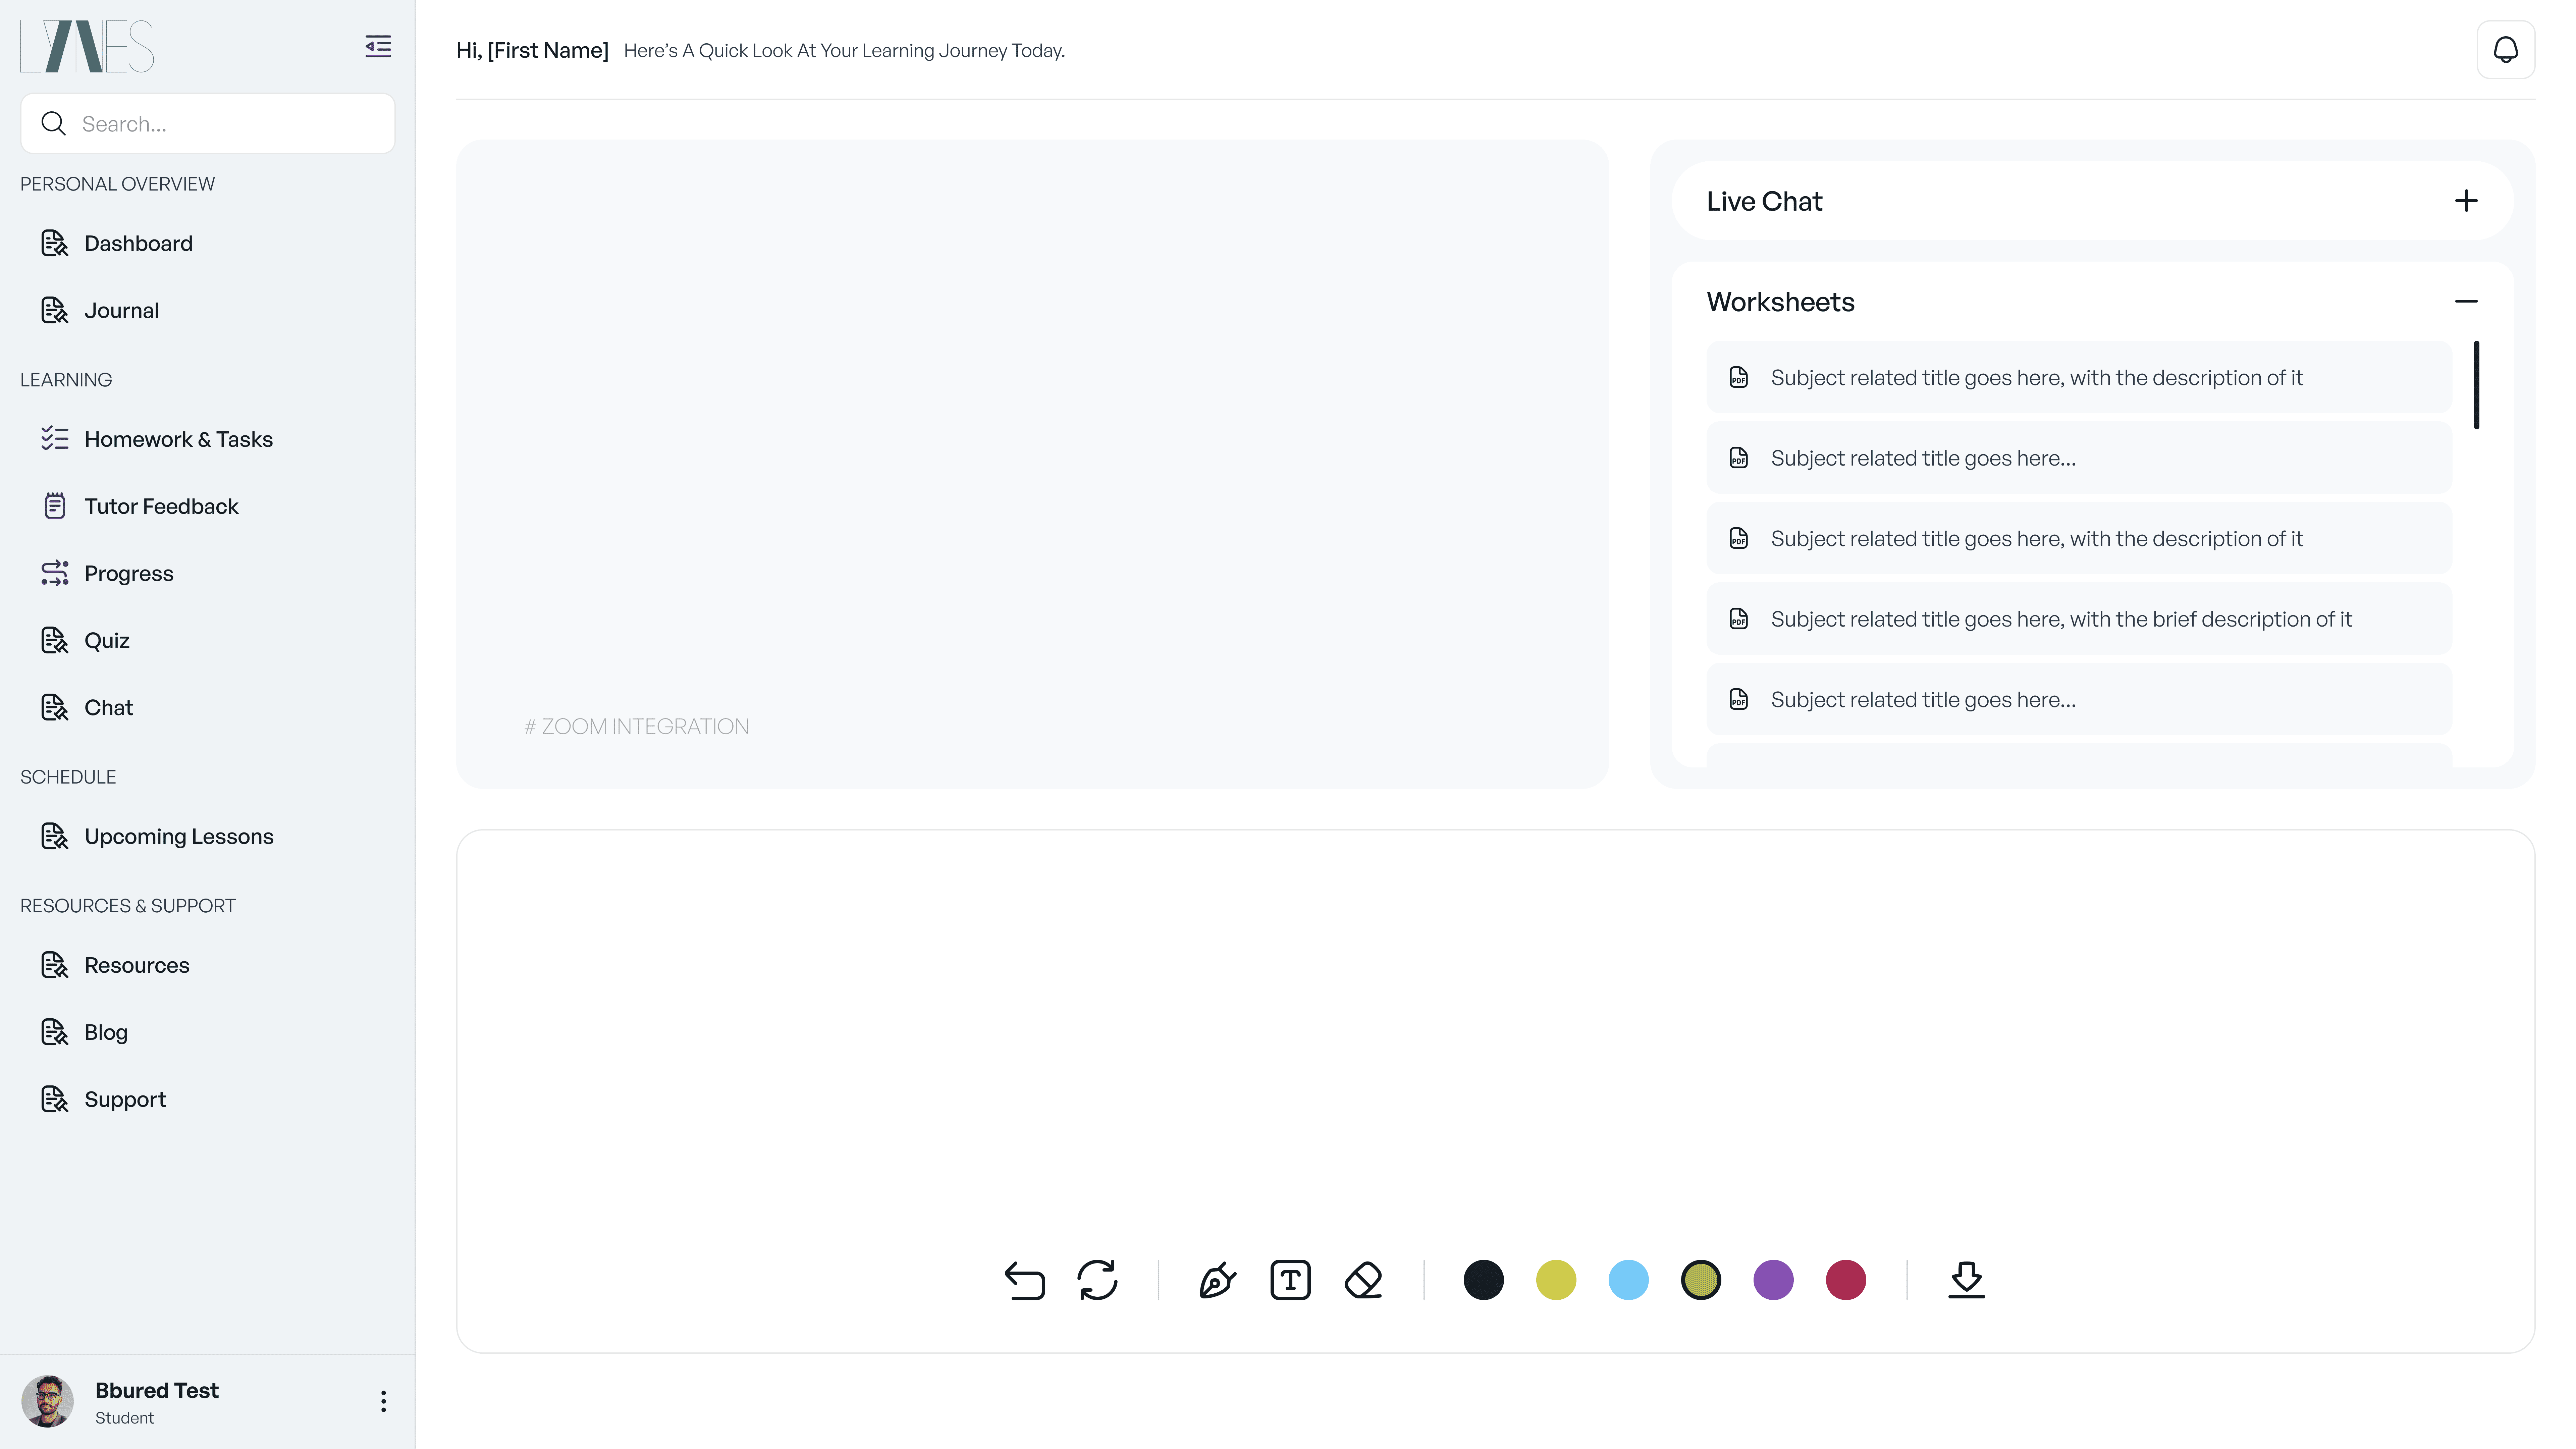Click the undo arrow in whiteboard toolbar

[1024, 1280]
